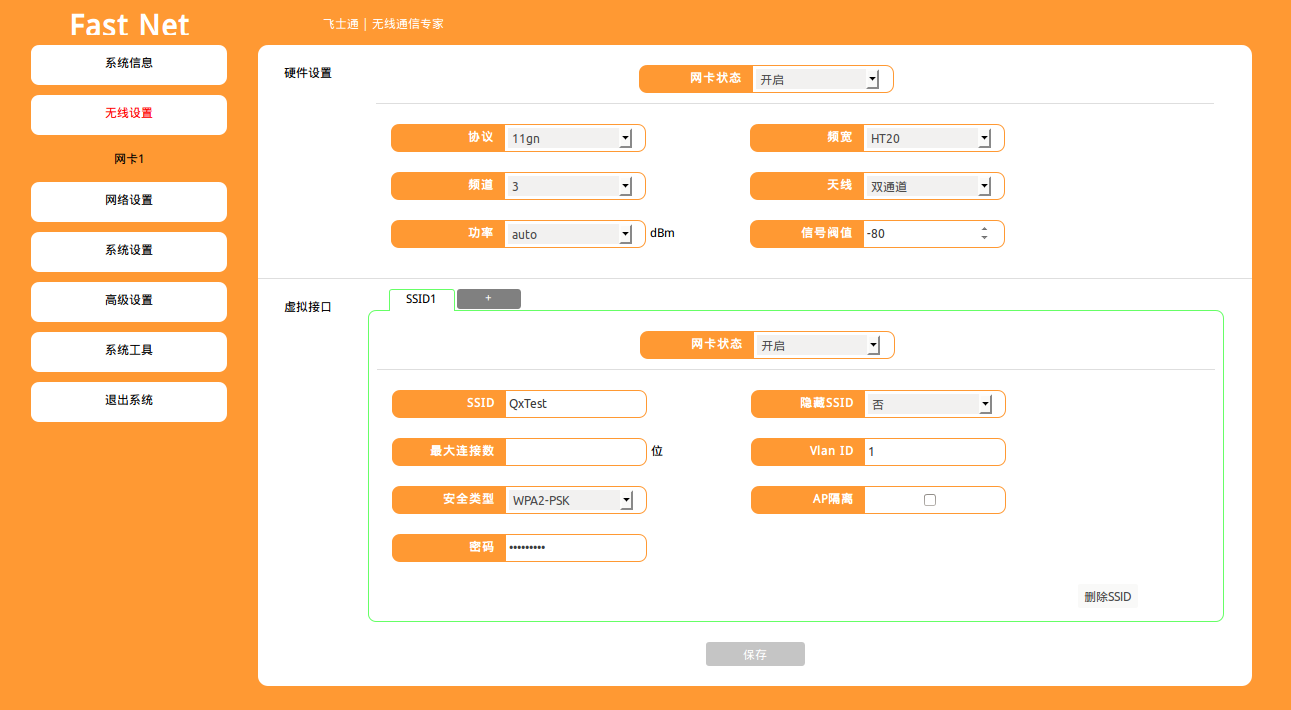The width and height of the screenshot is (1291, 710).
Task: Open the 系统信息 page in sidebar
Action: point(129,64)
